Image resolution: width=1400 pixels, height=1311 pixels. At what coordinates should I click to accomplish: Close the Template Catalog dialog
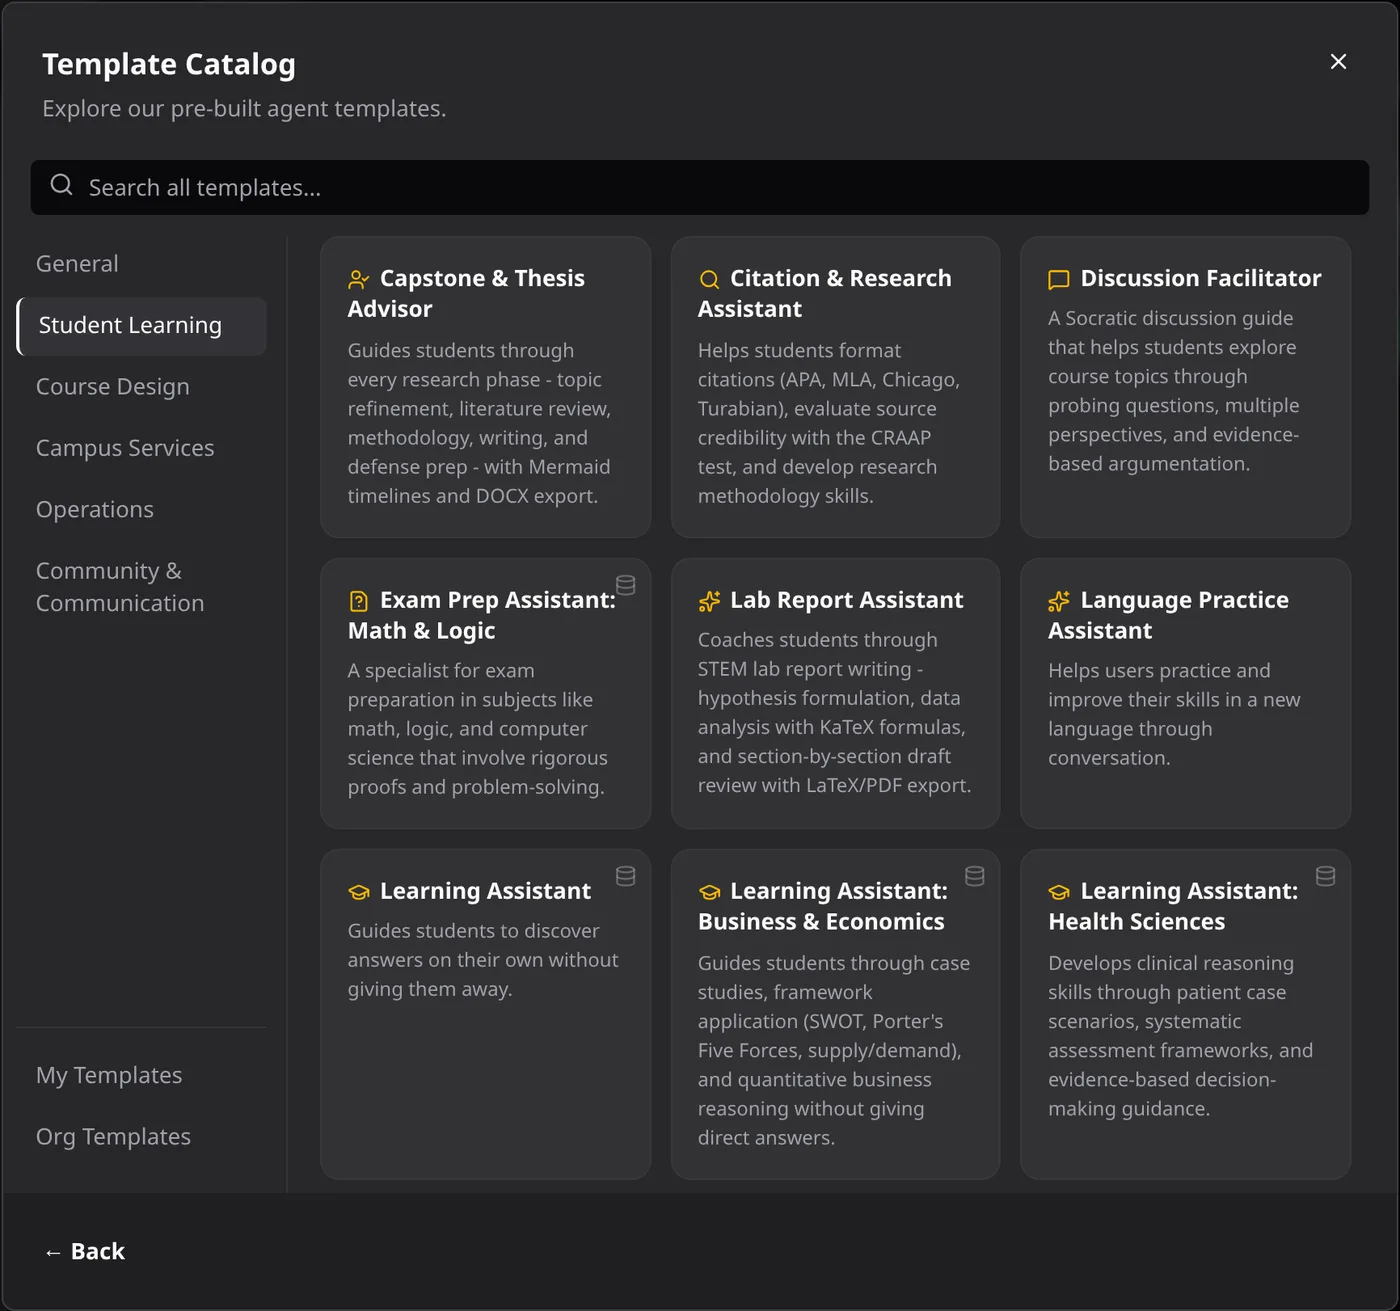1338,62
